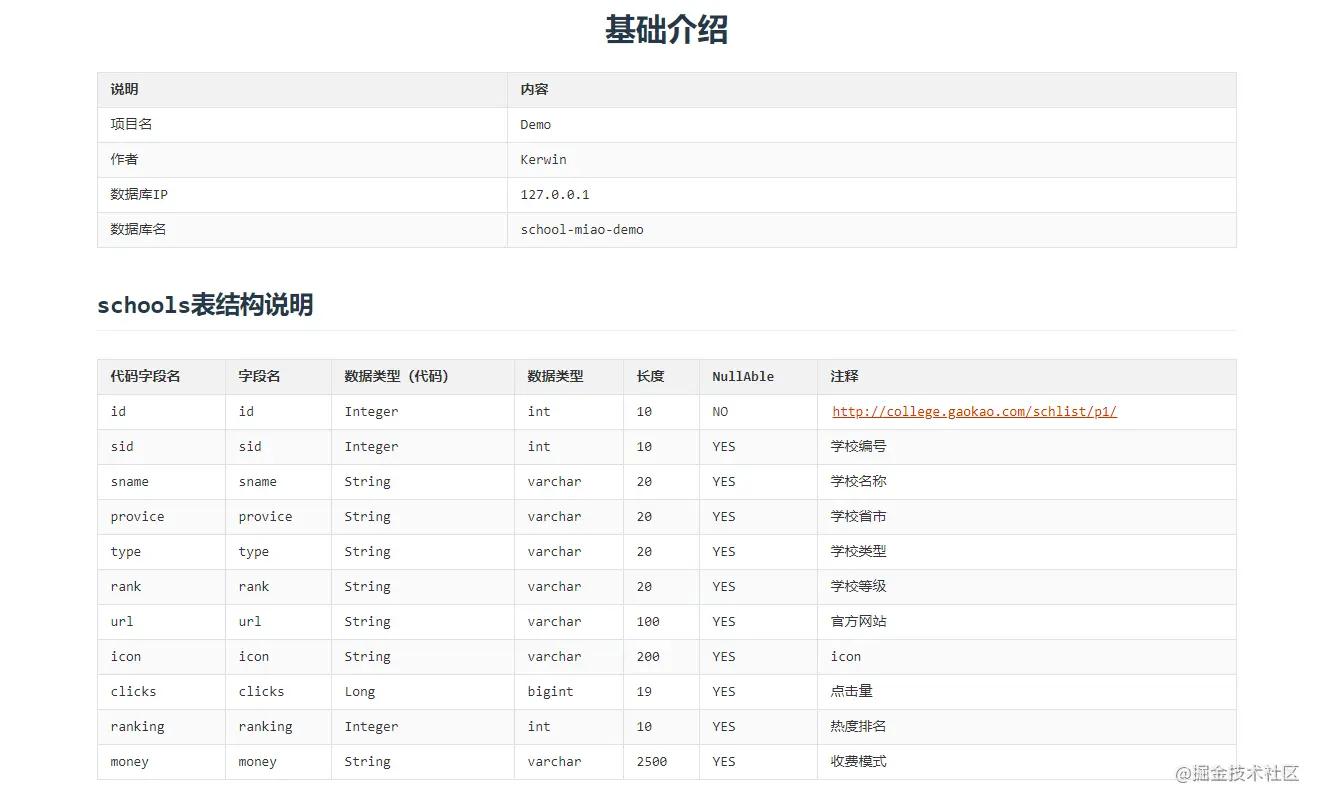
Task: Click the 基础介绍 page heading
Action: coord(665,30)
